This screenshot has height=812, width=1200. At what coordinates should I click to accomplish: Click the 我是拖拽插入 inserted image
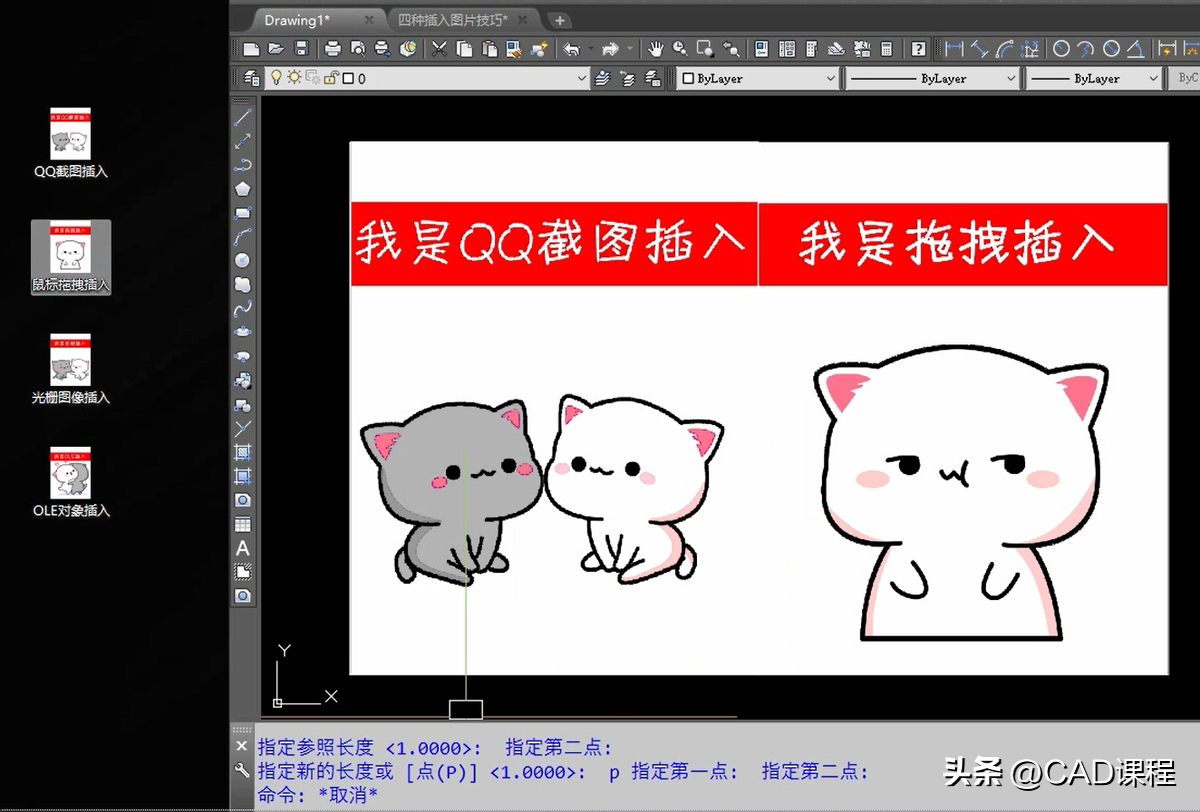click(963, 409)
